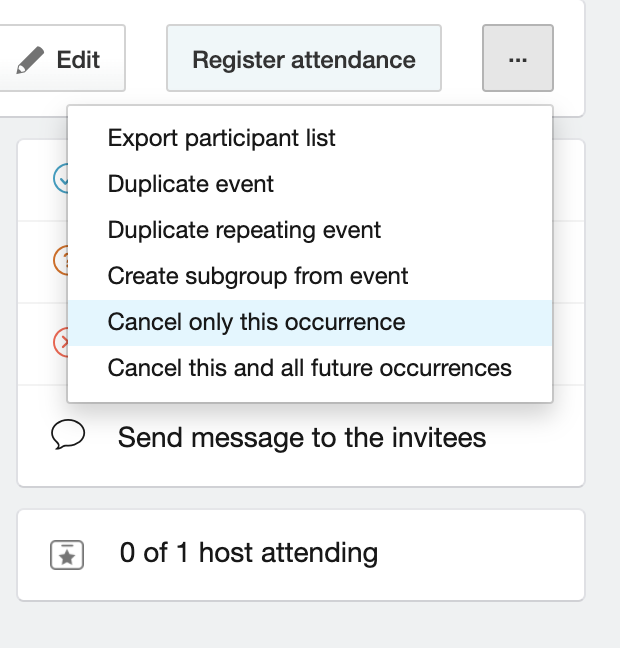620x648 pixels.
Task: Click the star host badge icon
Action: 67,555
